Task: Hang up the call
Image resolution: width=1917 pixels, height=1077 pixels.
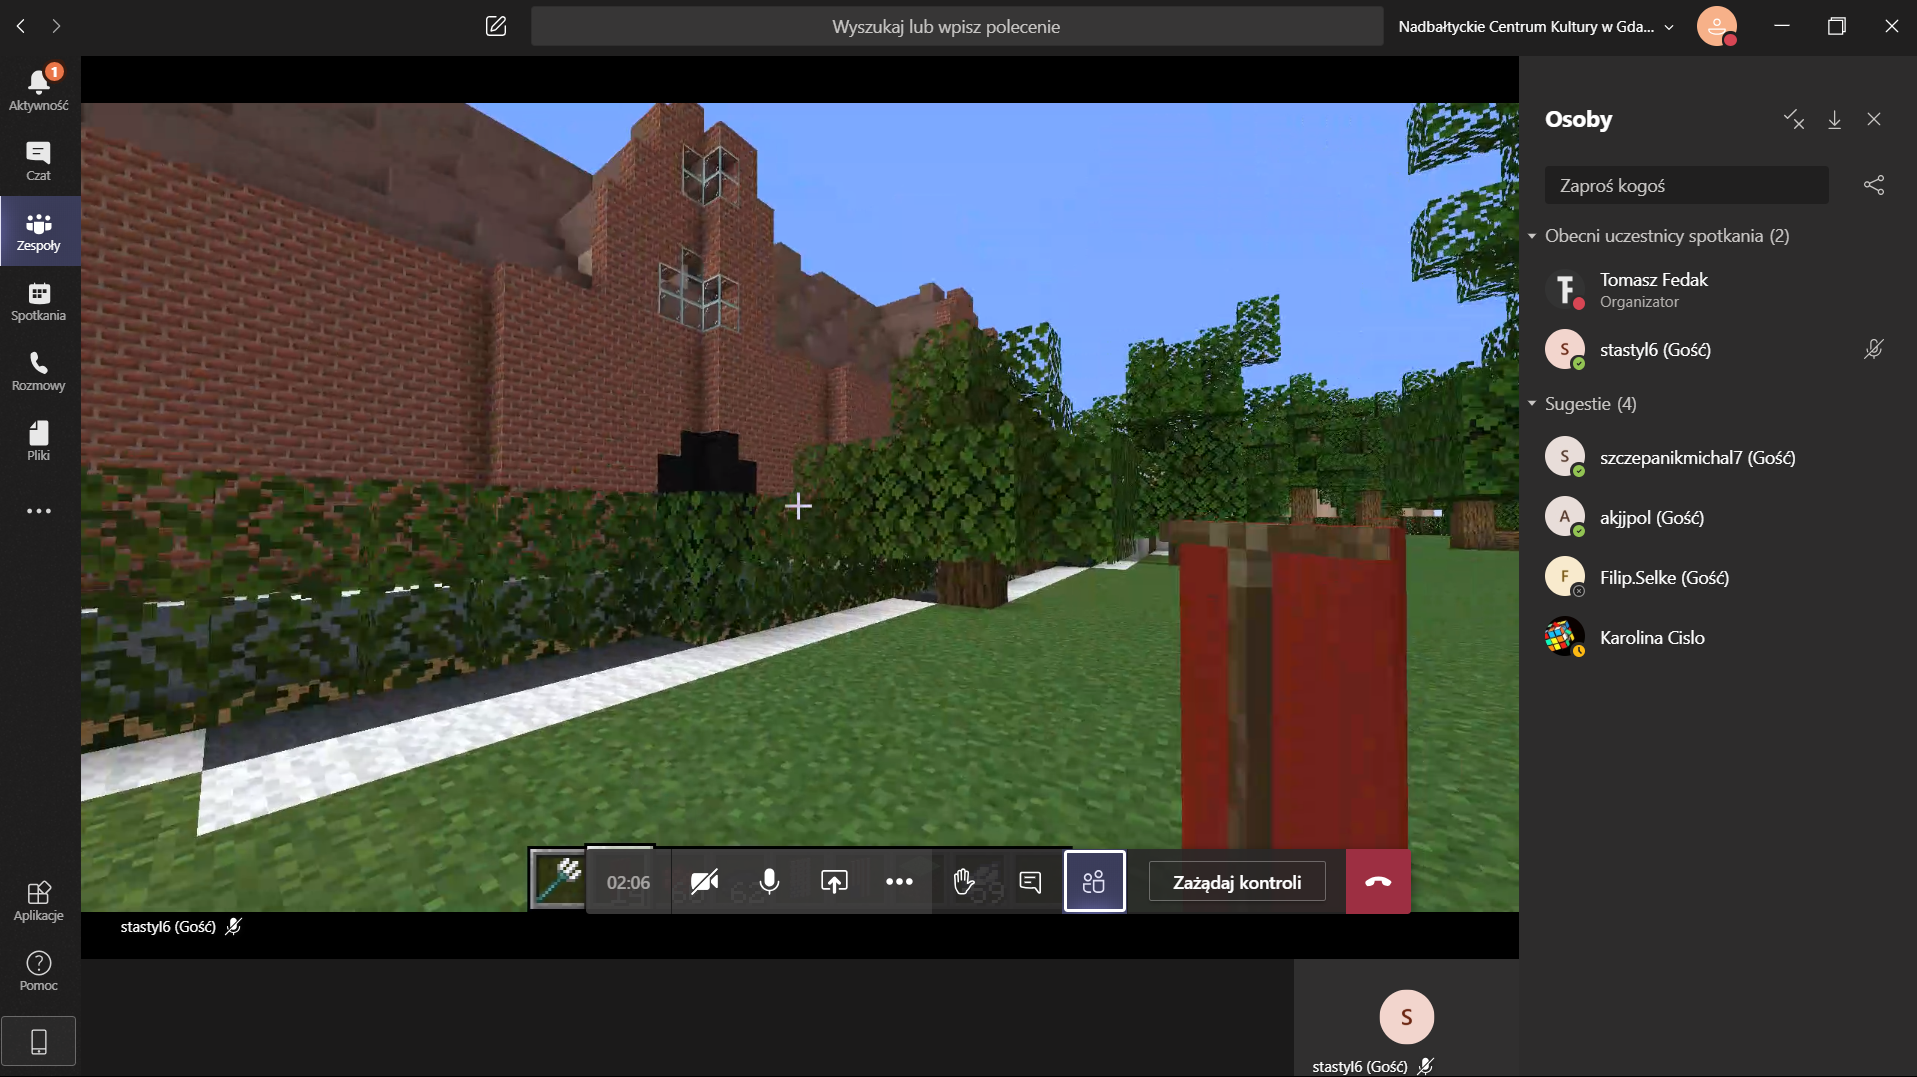Action: coord(1378,882)
